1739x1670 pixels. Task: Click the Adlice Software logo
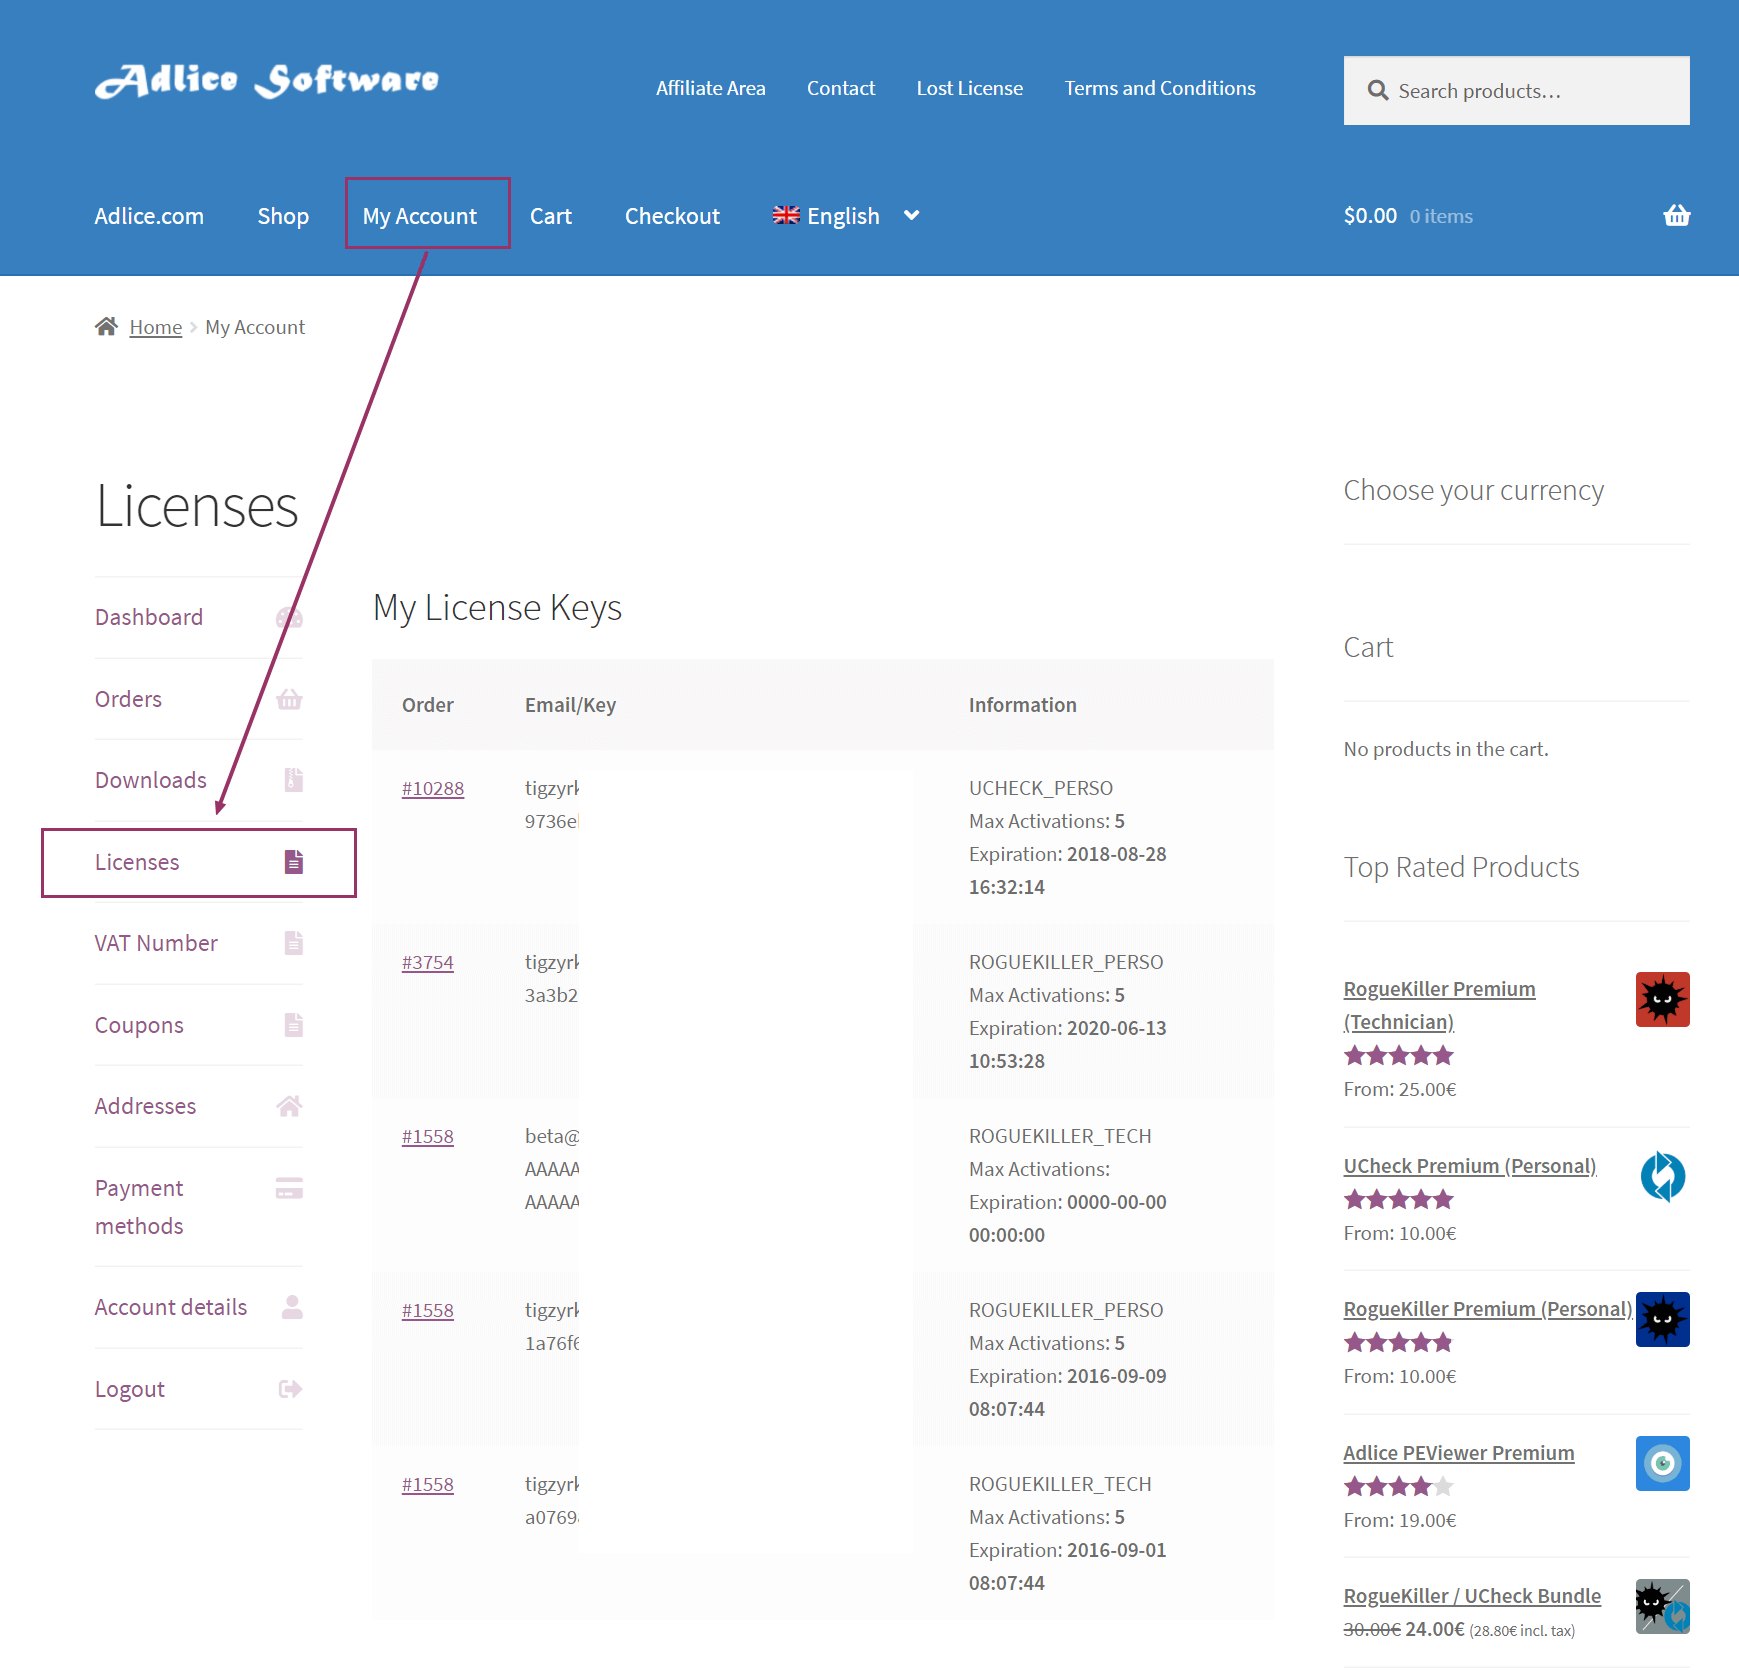click(267, 81)
